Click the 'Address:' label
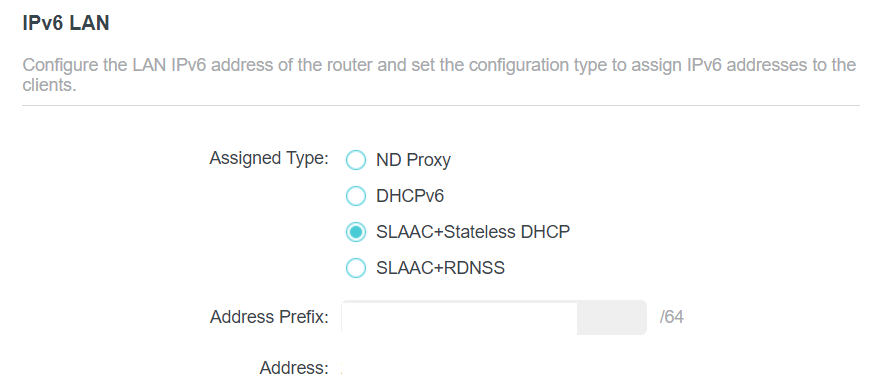 click(294, 368)
